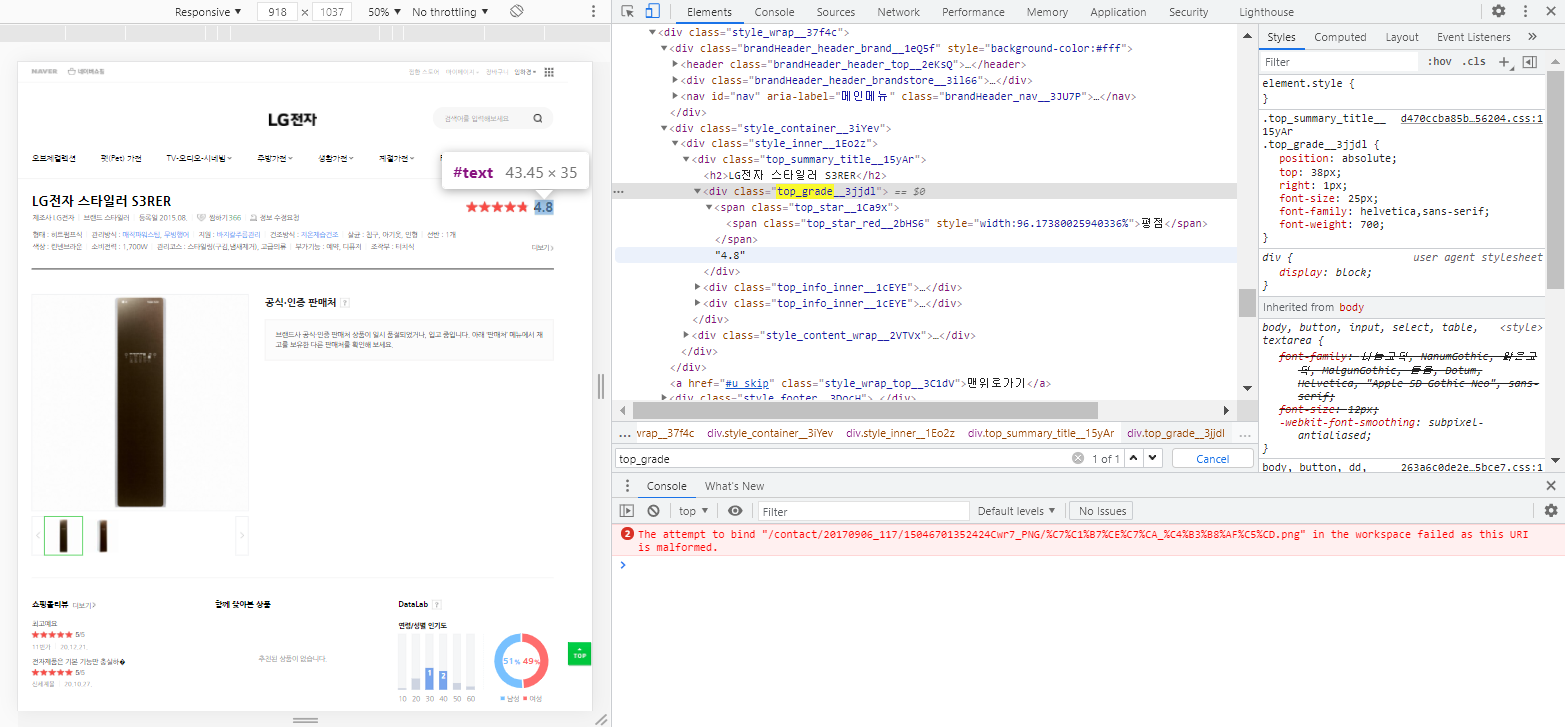Select div.top_summary_title__15yAr breadcrumb
Image resolution: width=1565 pixels, height=727 pixels.
(x=1041, y=433)
